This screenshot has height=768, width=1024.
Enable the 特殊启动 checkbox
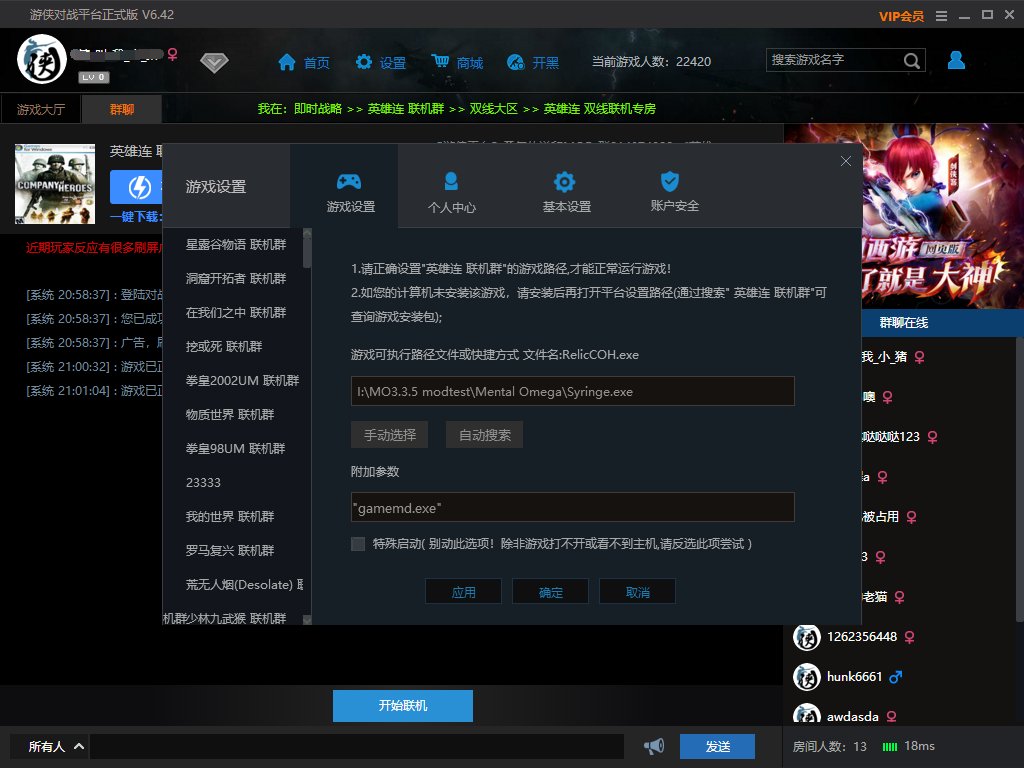[358, 544]
